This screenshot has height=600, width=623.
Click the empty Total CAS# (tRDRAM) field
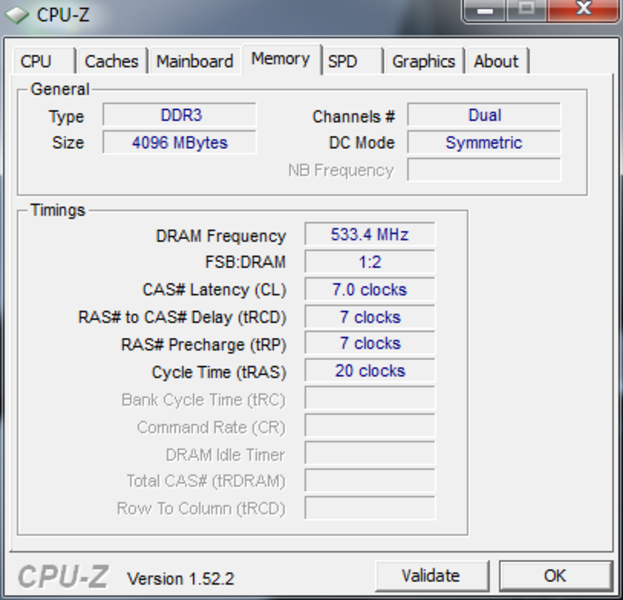point(370,480)
